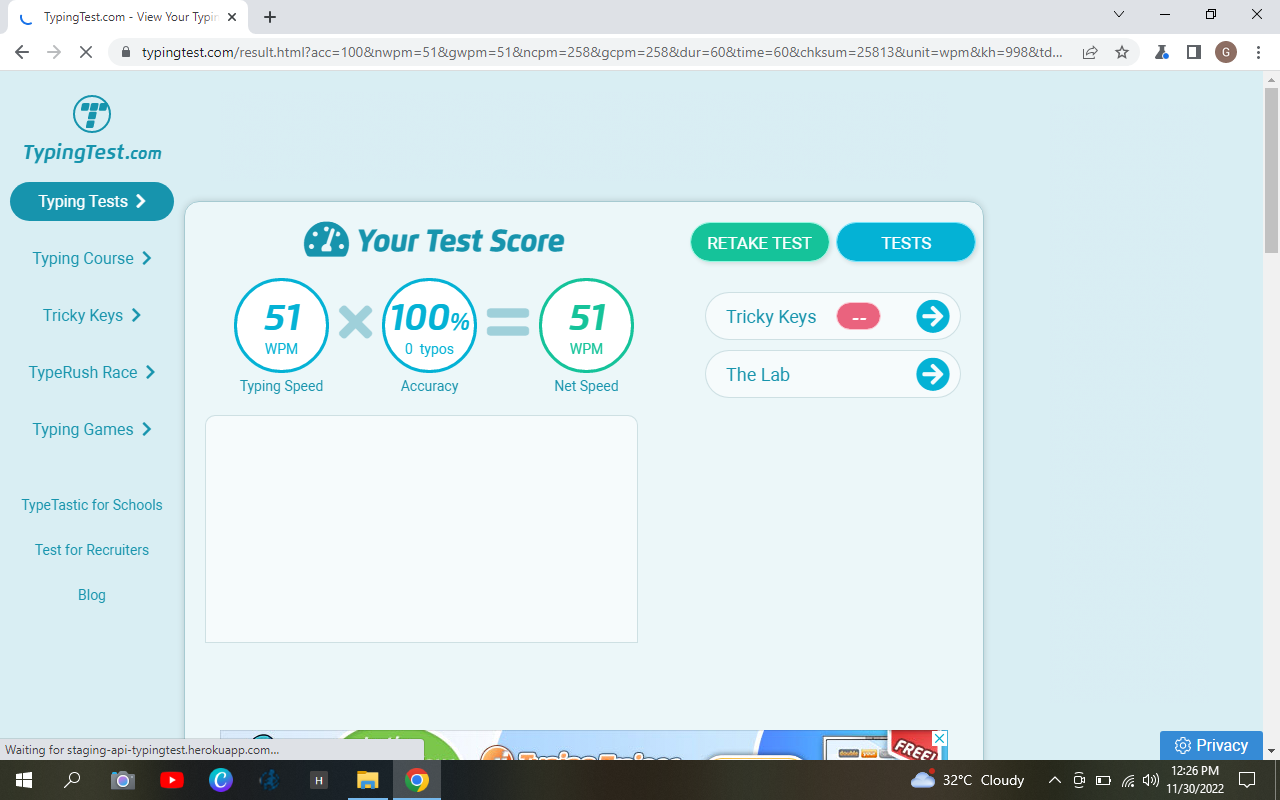Click the "--" badge beside Tricky Keys

pyautogui.click(x=858, y=317)
